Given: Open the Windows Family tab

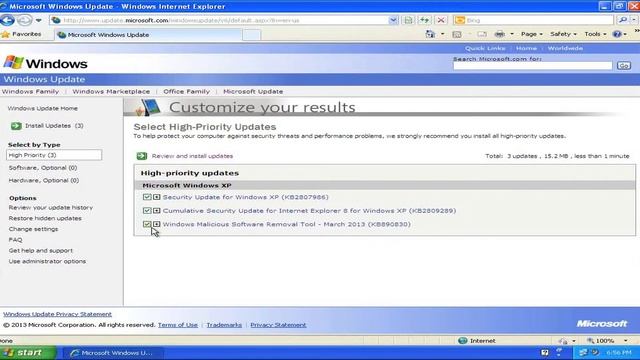Looking at the screenshot, I should pyautogui.click(x=30, y=91).
